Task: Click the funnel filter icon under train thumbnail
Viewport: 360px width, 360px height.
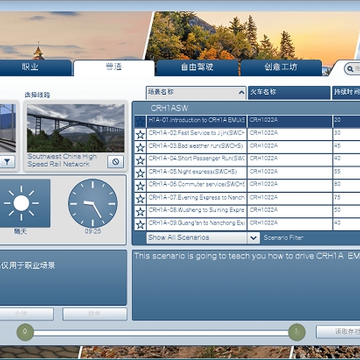Action: (7, 162)
